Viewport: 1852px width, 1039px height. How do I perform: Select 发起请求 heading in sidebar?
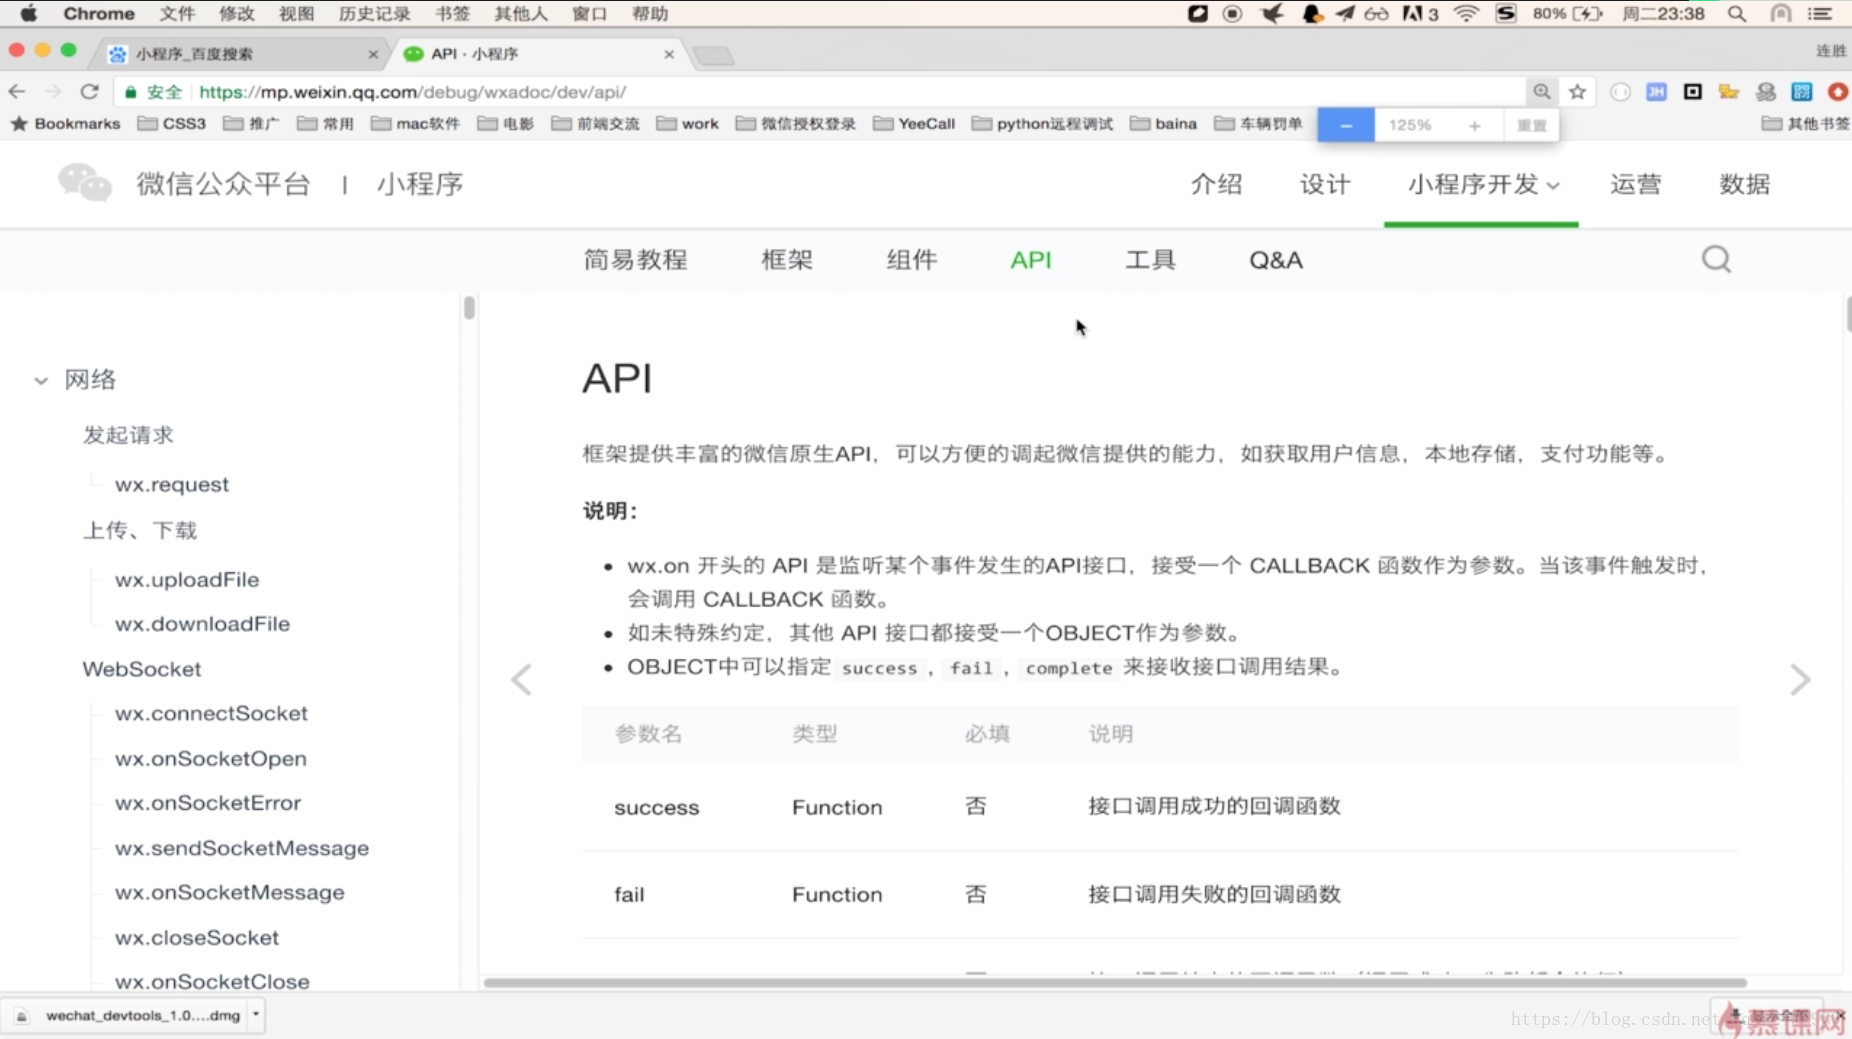[128, 435]
